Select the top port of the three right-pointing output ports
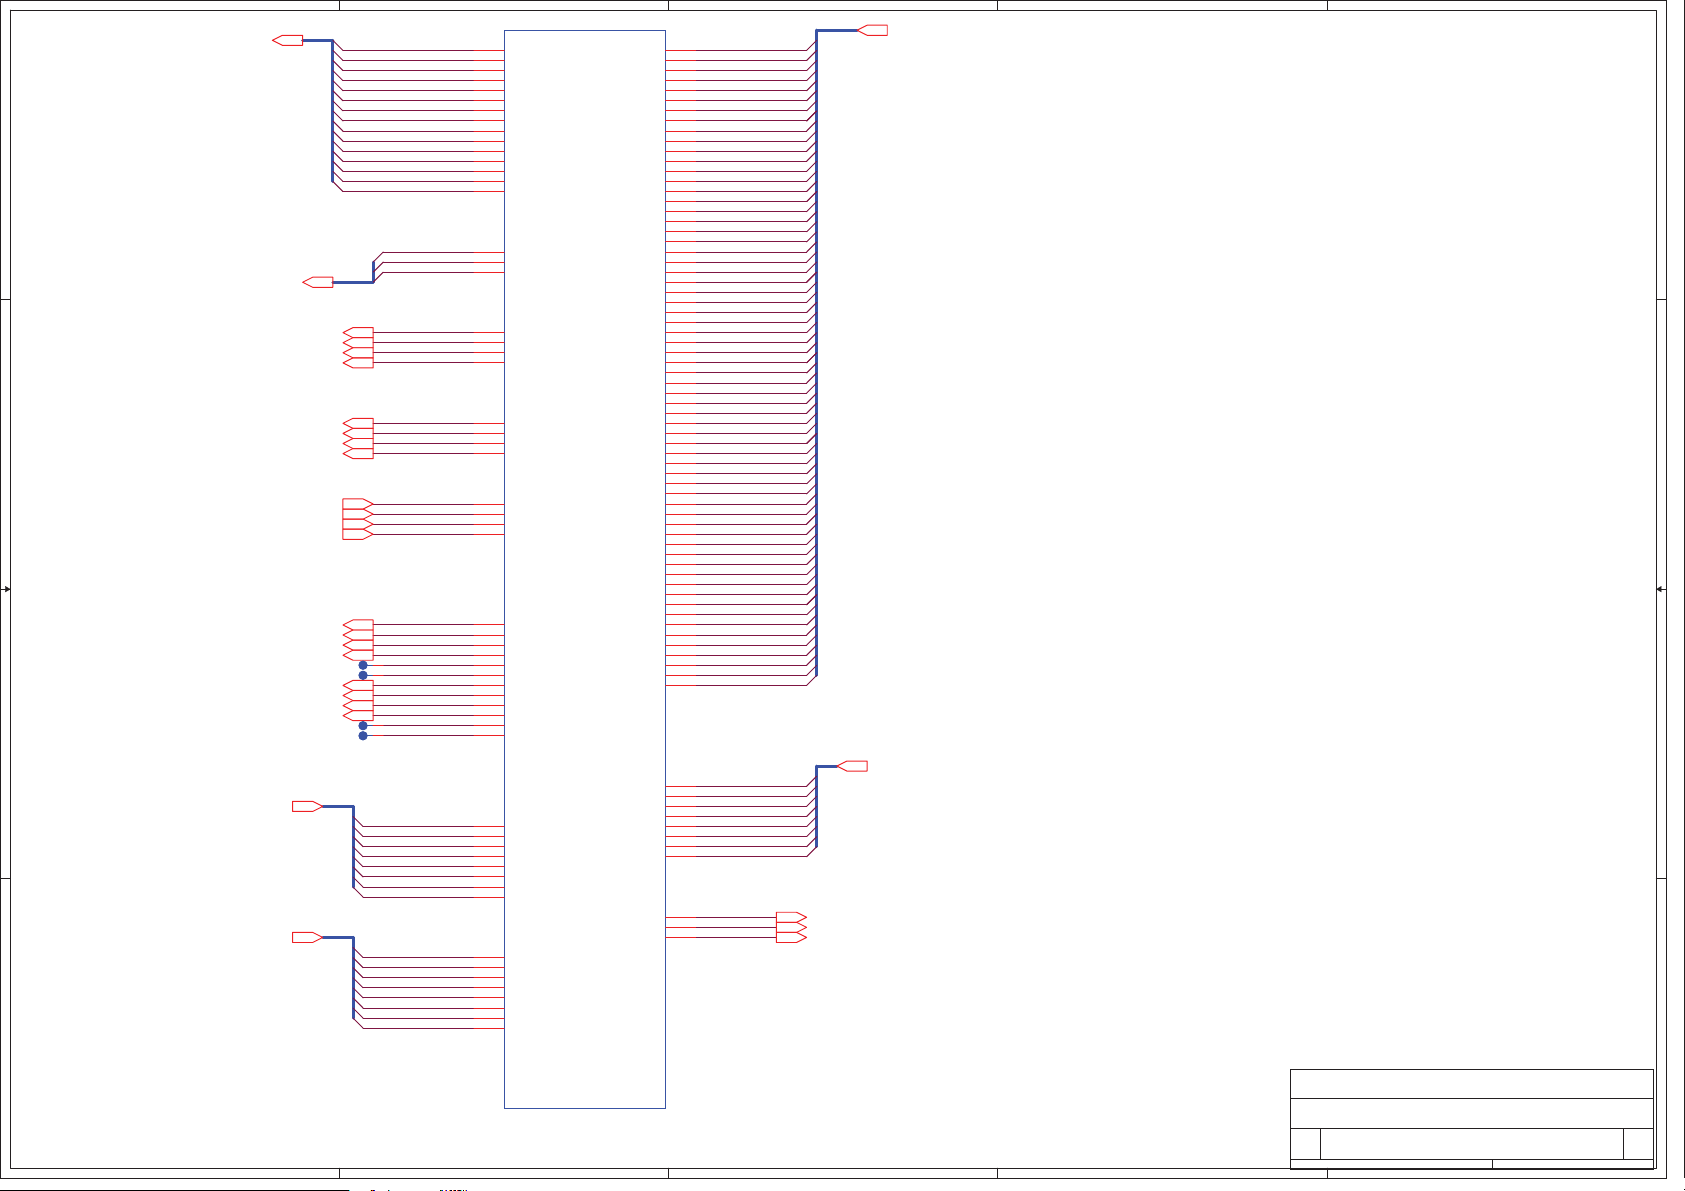The image size is (1685, 1191). [x=791, y=917]
